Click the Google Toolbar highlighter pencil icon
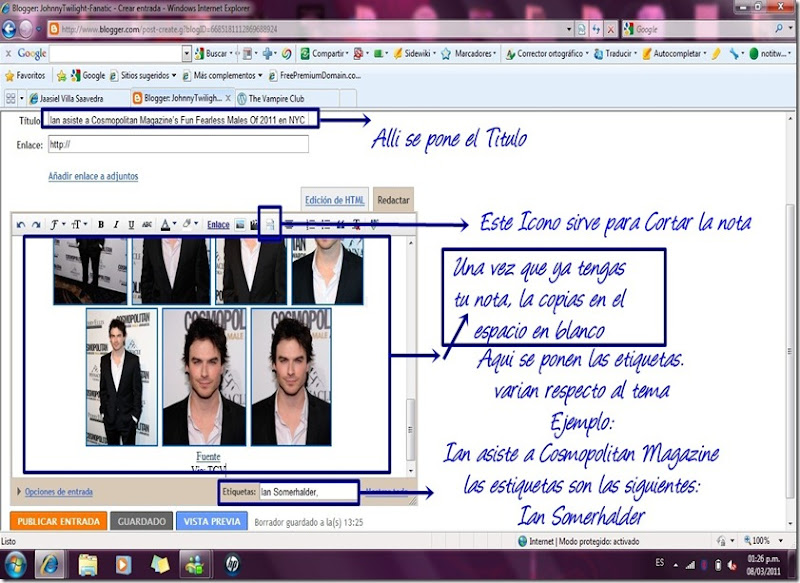Screen dimensions: 800x583 (716, 53)
